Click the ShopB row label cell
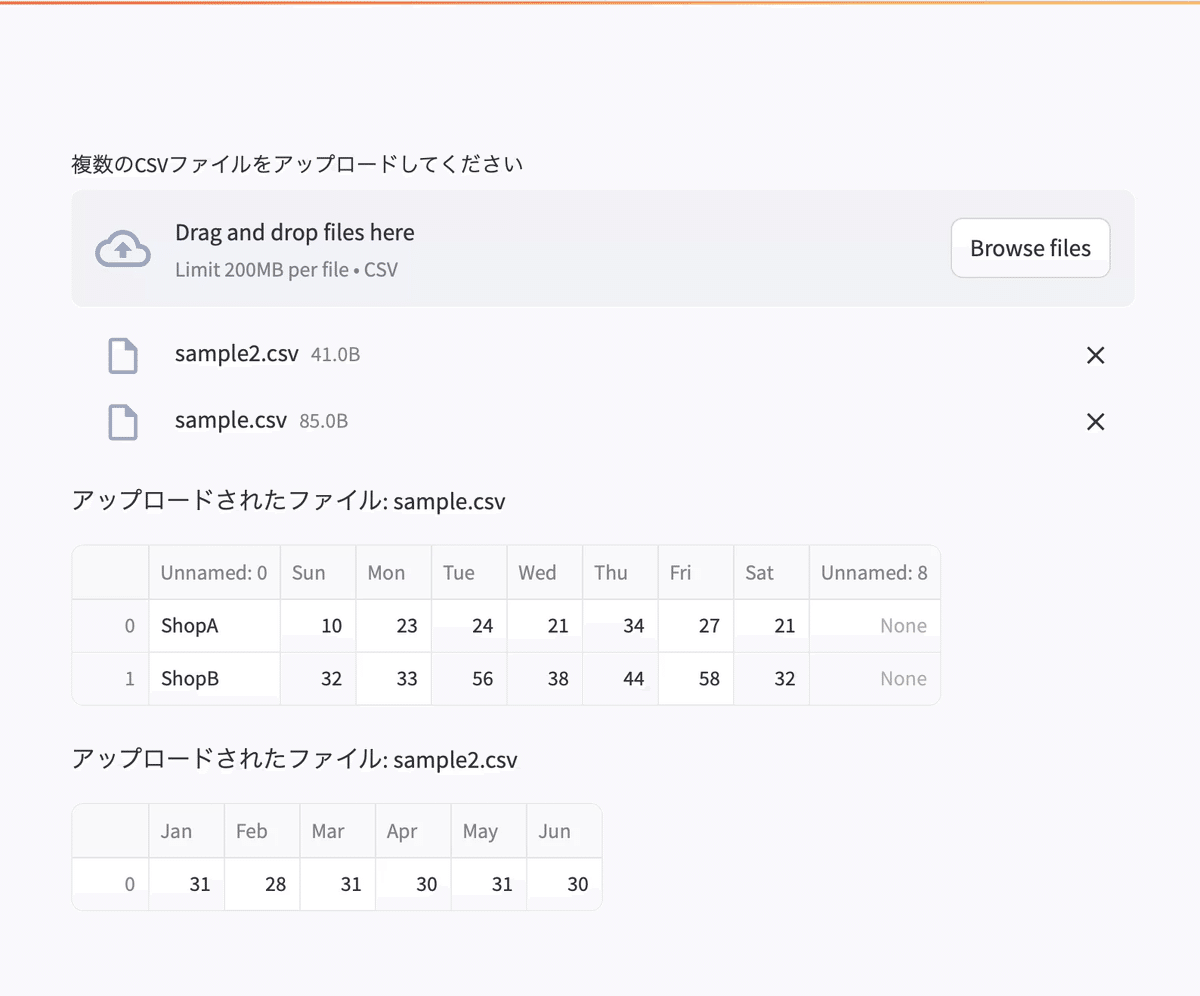The image size is (1200, 996). coord(214,678)
